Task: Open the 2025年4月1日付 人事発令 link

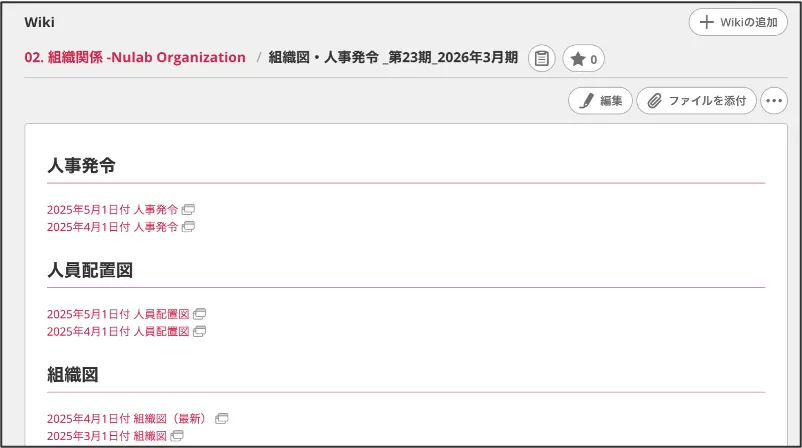Action: pos(113,227)
